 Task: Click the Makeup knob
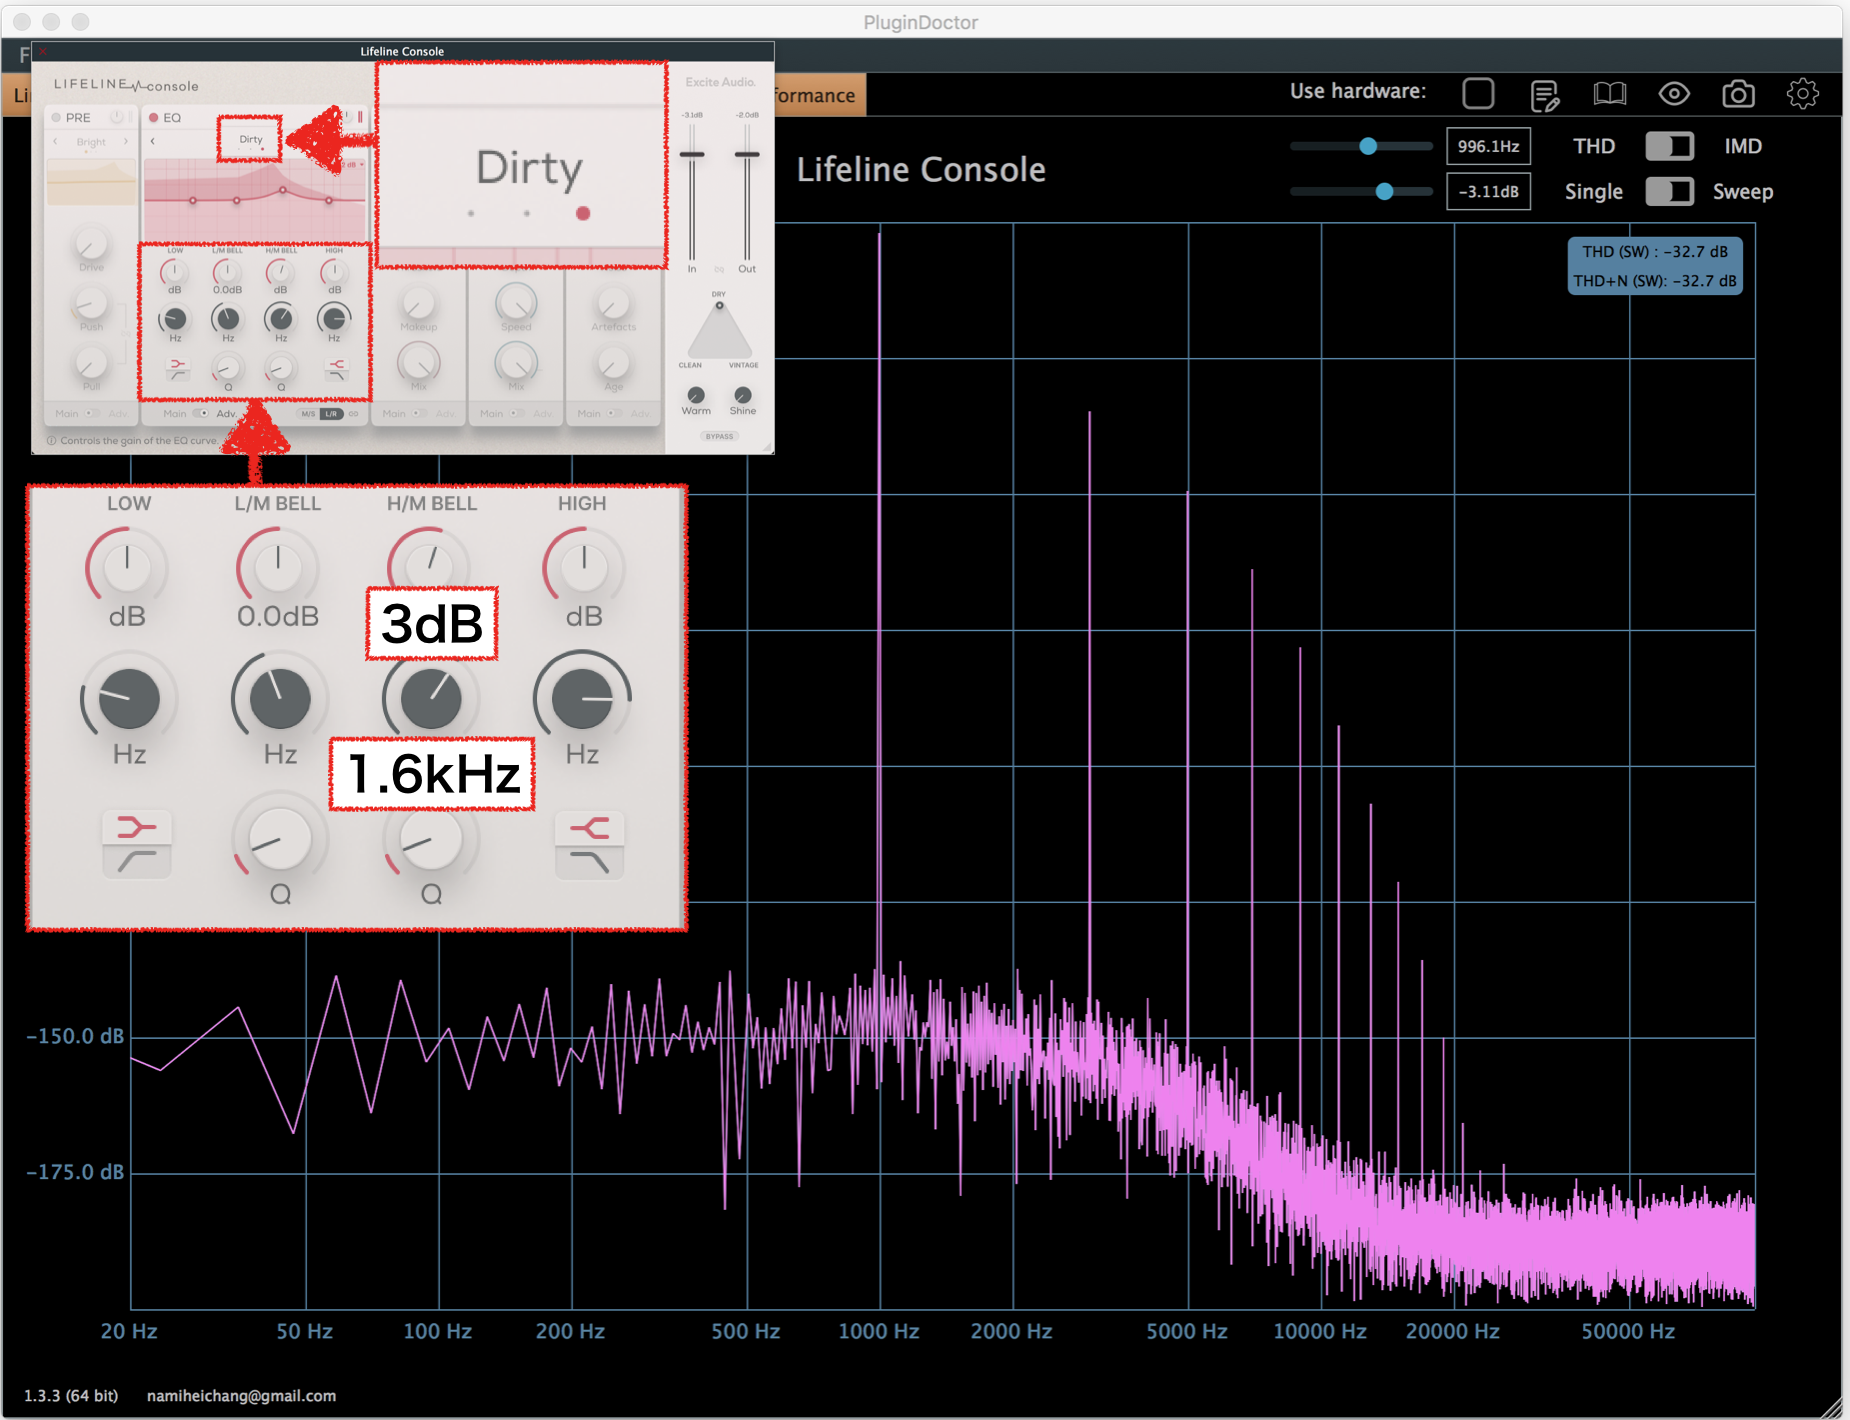[x=418, y=303]
